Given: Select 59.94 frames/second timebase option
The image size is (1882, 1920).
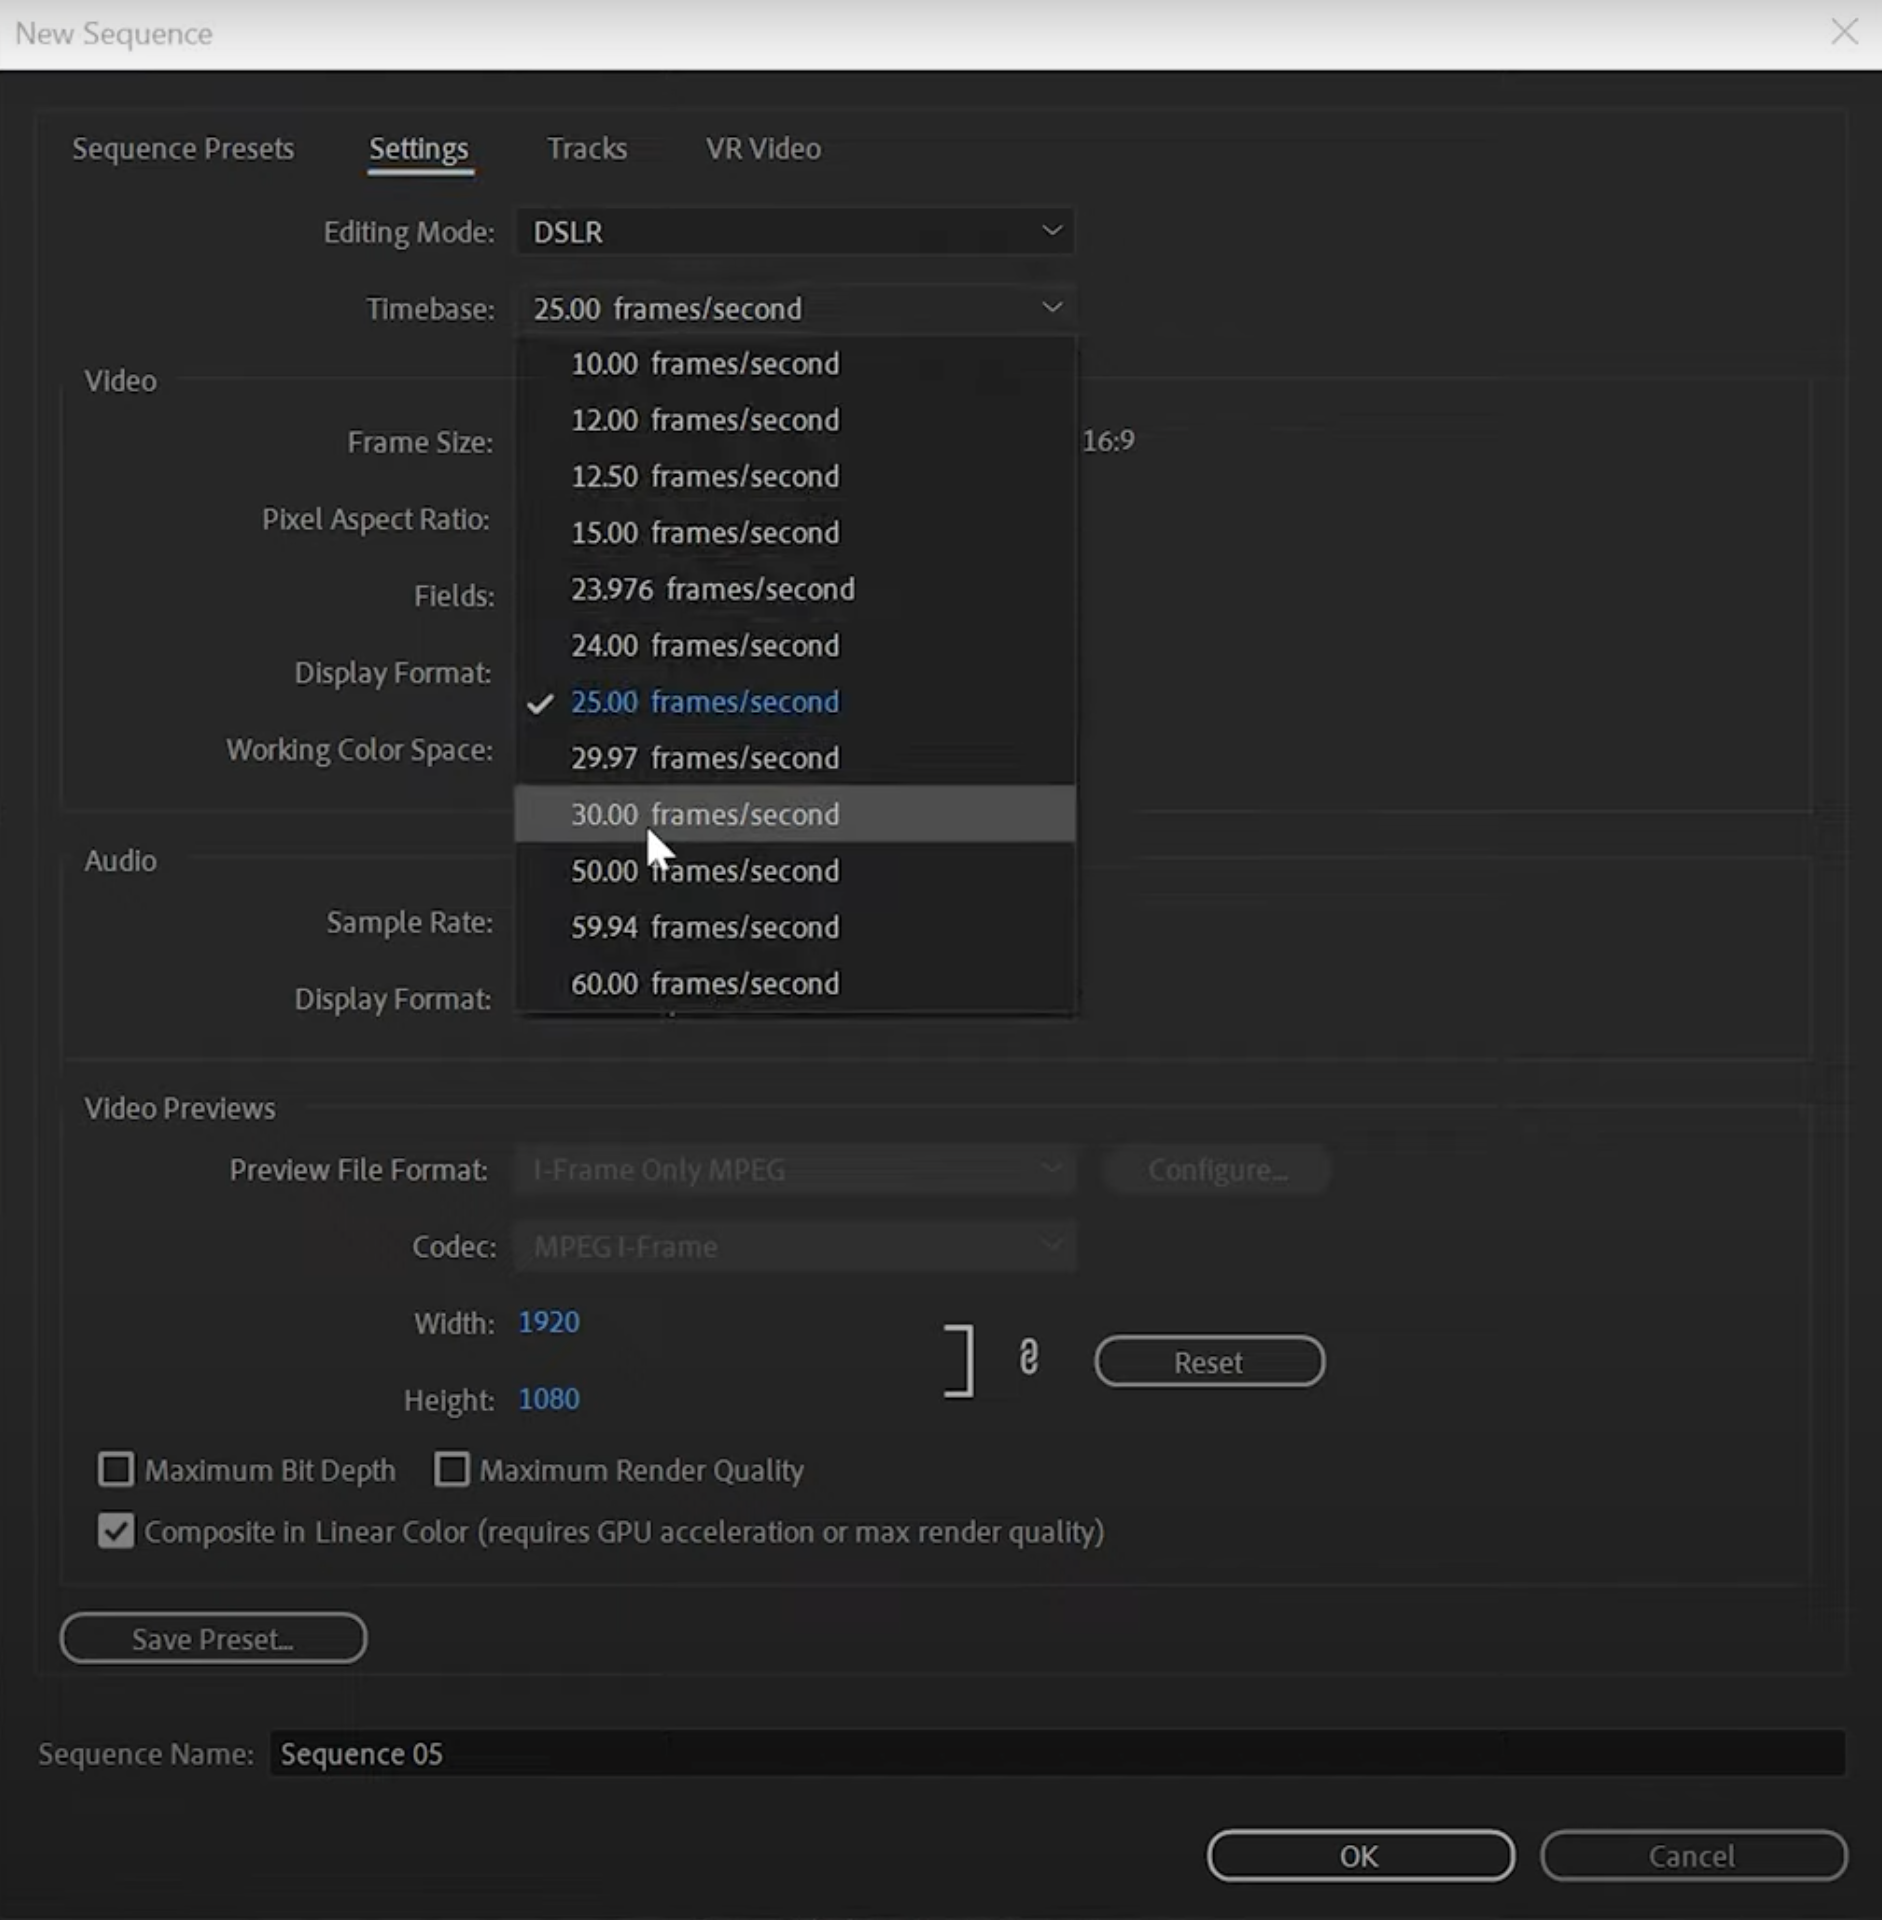Looking at the screenshot, I should coord(795,927).
